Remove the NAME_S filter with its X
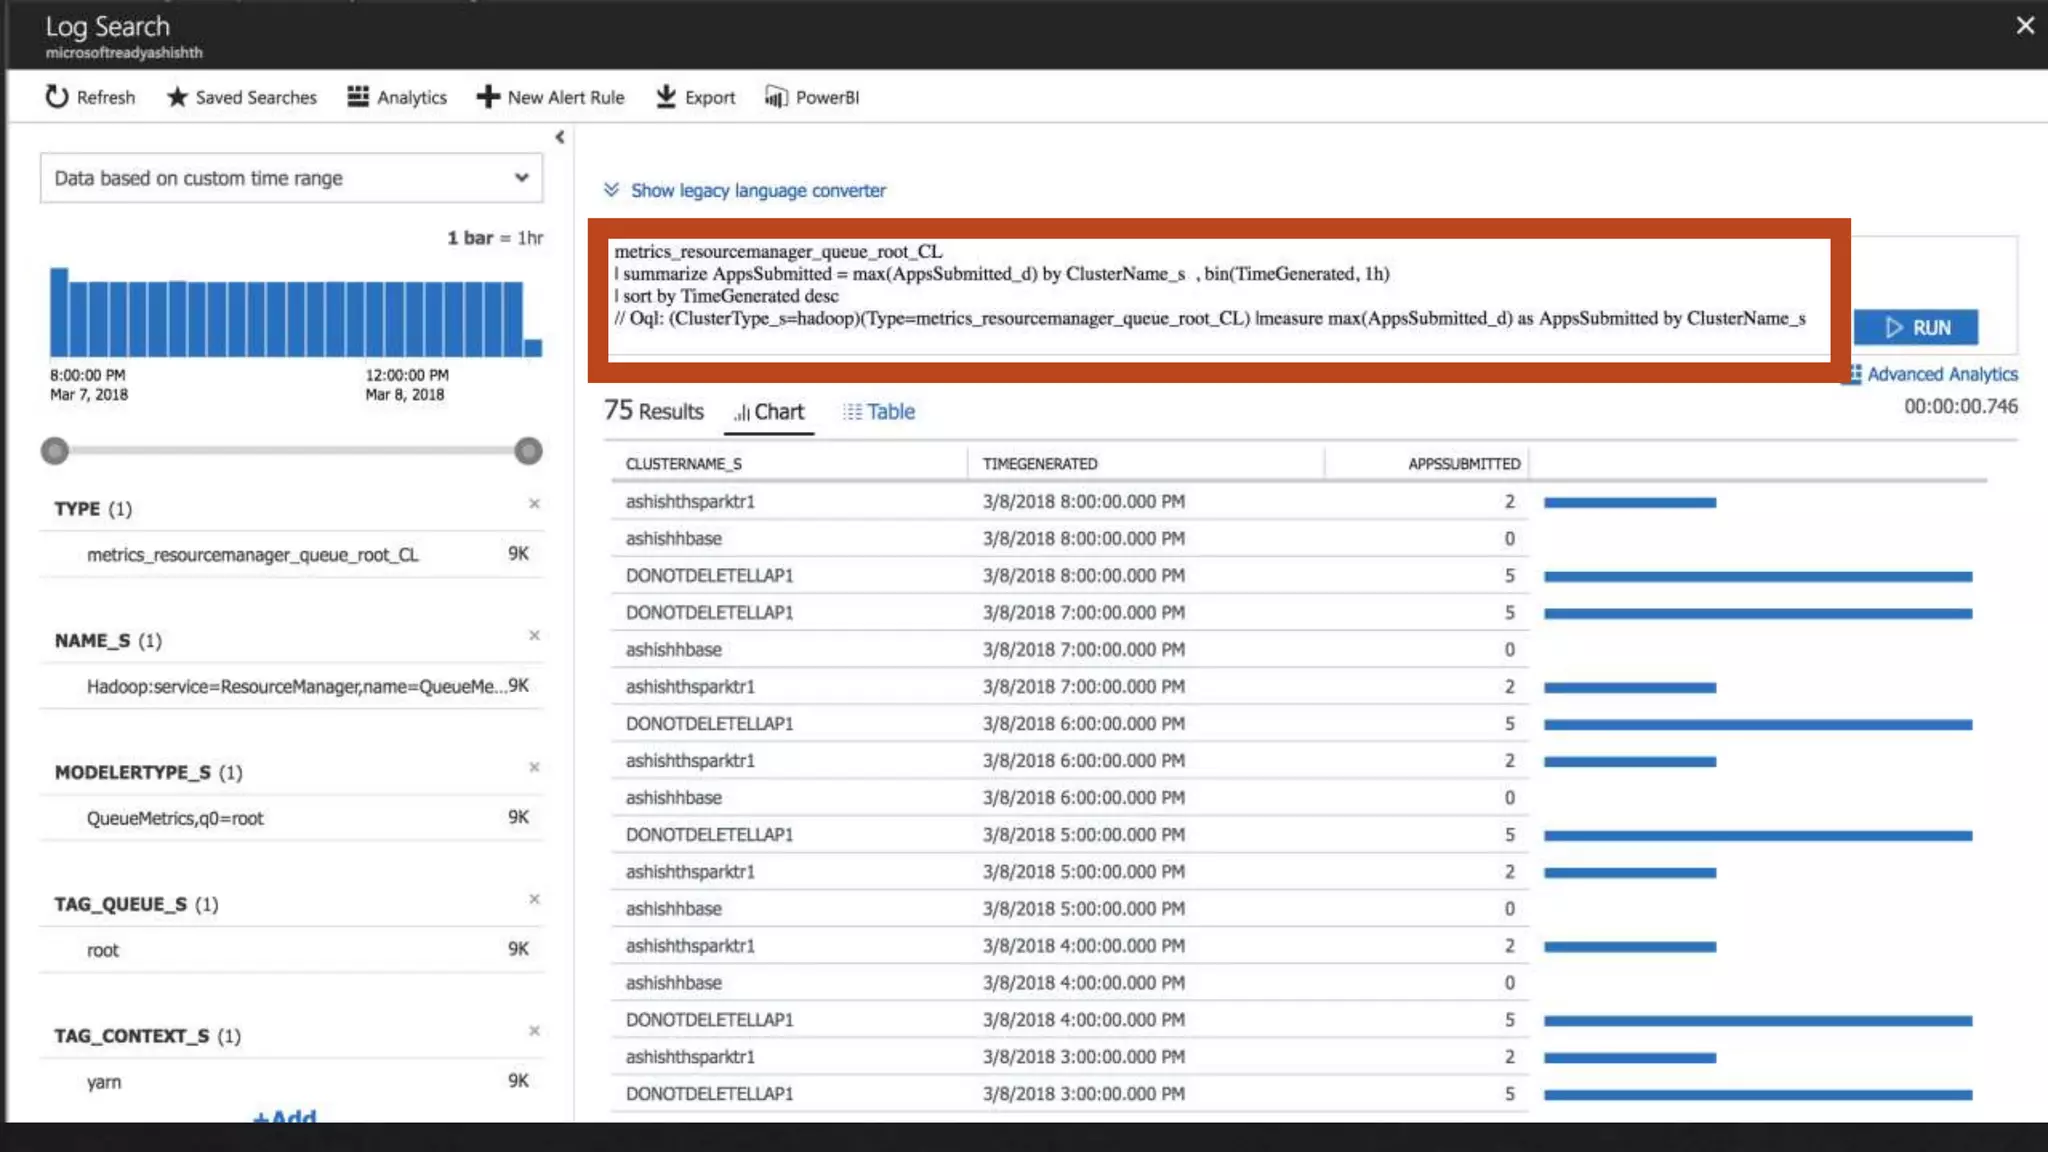This screenshot has height=1152, width=2048. point(534,636)
